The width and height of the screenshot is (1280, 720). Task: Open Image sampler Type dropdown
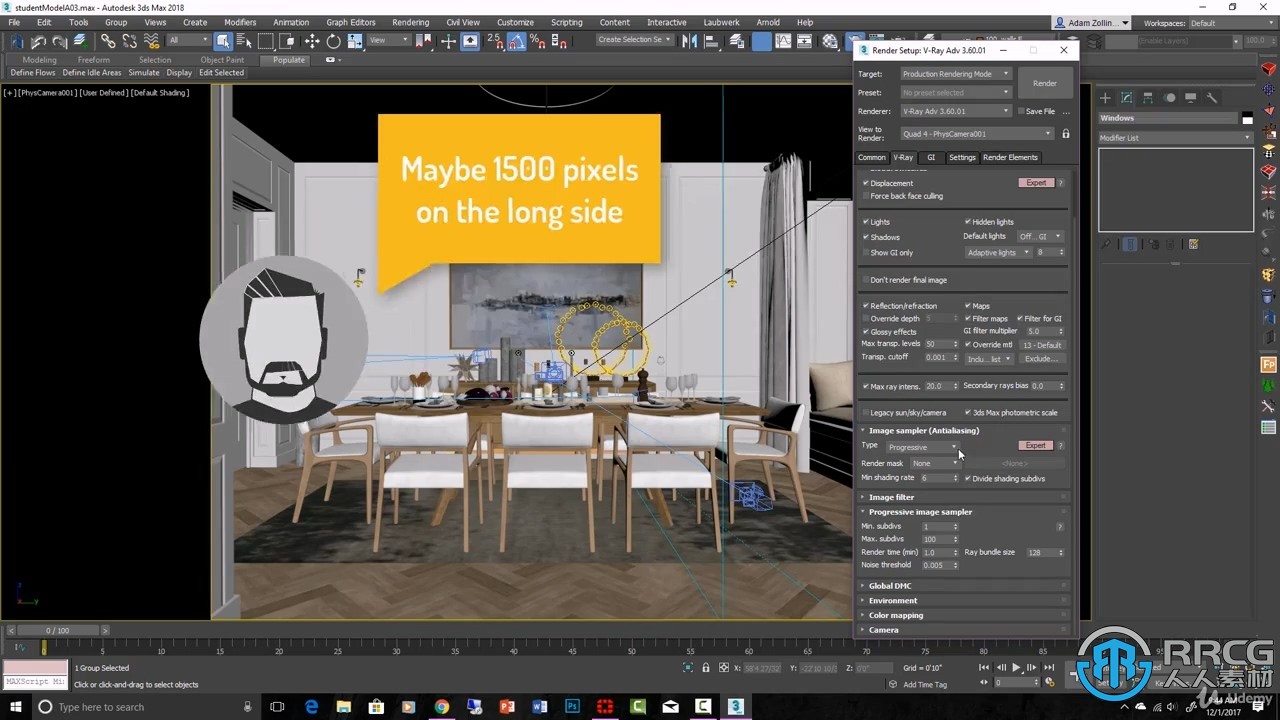(x=922, y=447)
